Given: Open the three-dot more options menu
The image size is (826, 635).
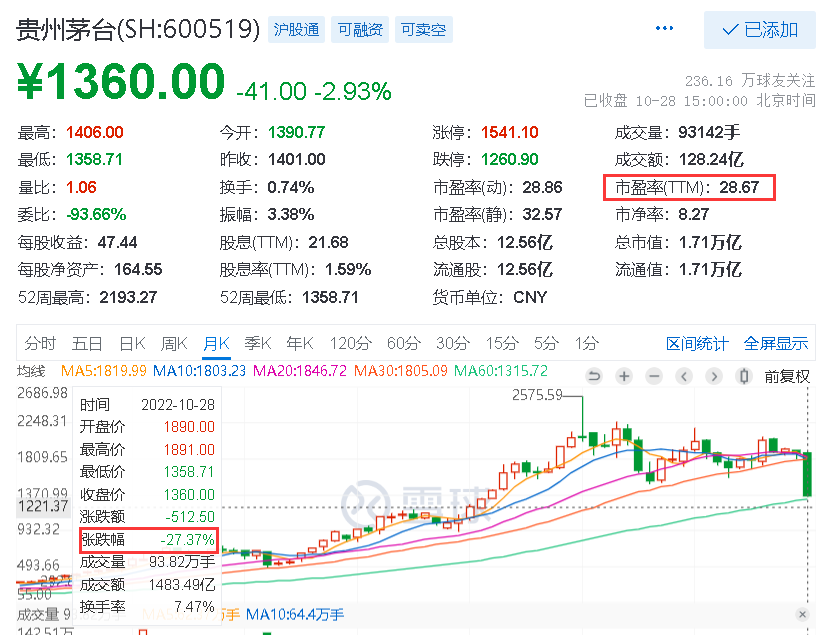Looking at the screenshot, I should (664, 28).
